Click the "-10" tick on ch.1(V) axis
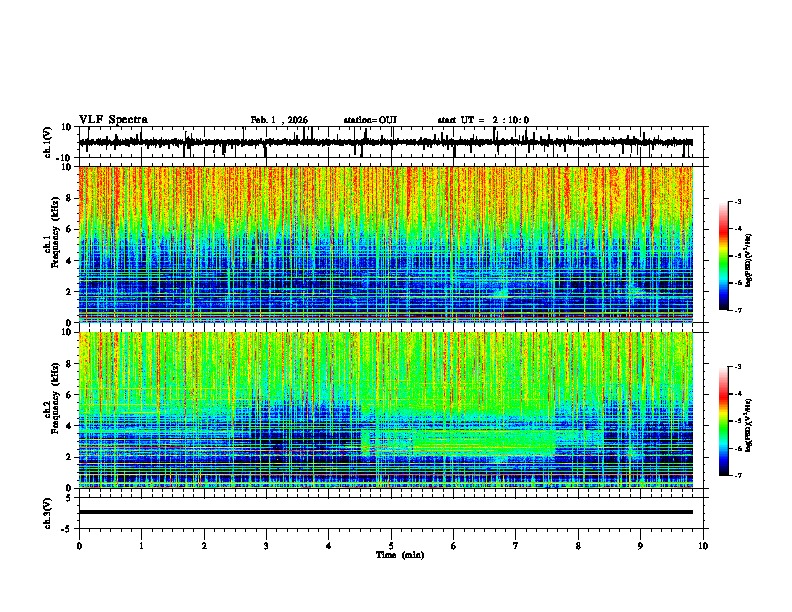This screenshot has width=792, height=612. click(65, 158)
